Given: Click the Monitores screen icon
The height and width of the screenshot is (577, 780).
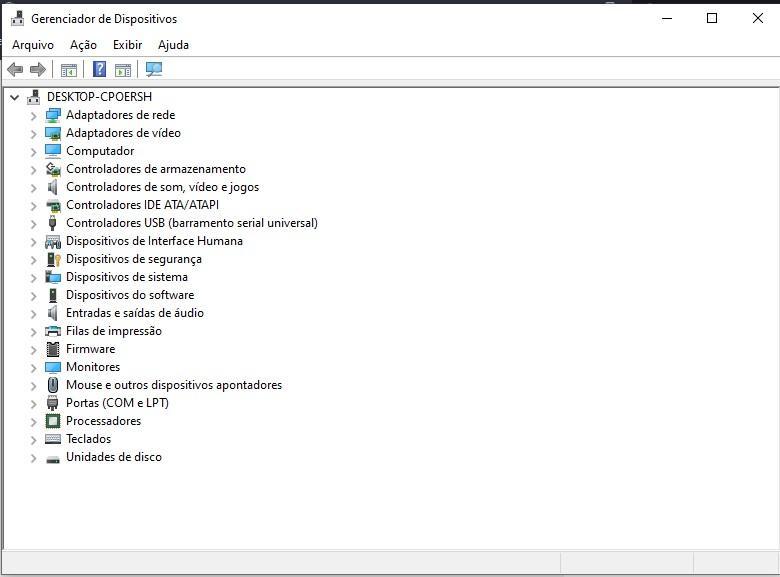Looking at the screenshot, I should (53, 367).
